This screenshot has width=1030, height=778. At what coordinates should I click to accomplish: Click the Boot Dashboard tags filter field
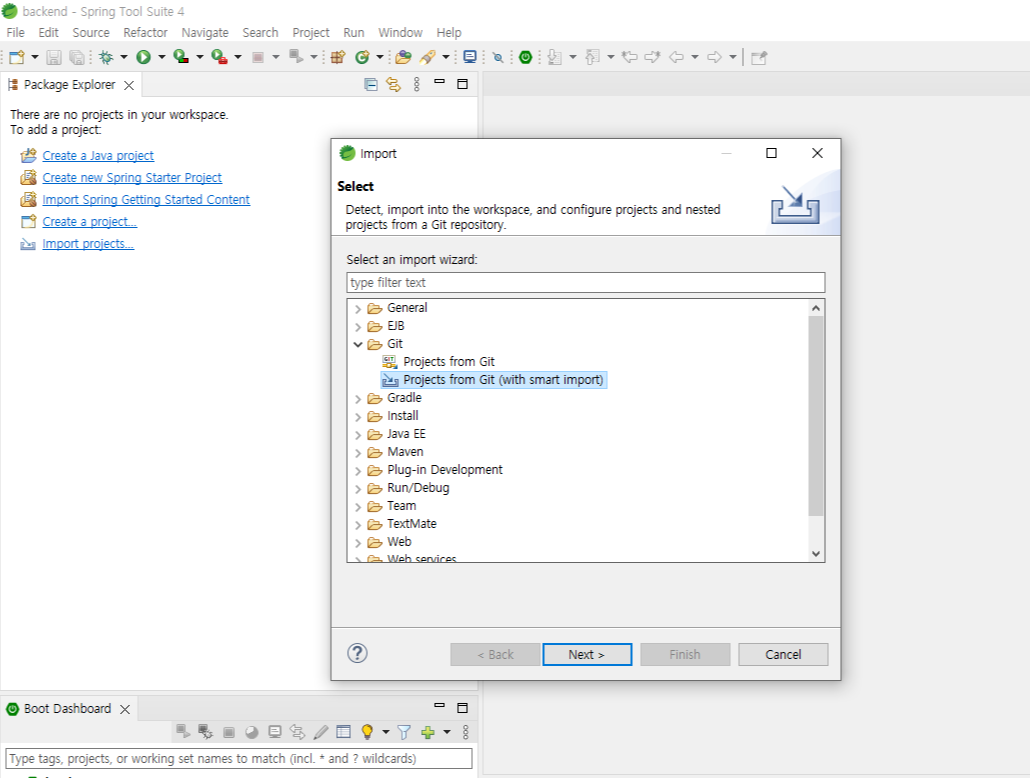click(x=238, y=758)
